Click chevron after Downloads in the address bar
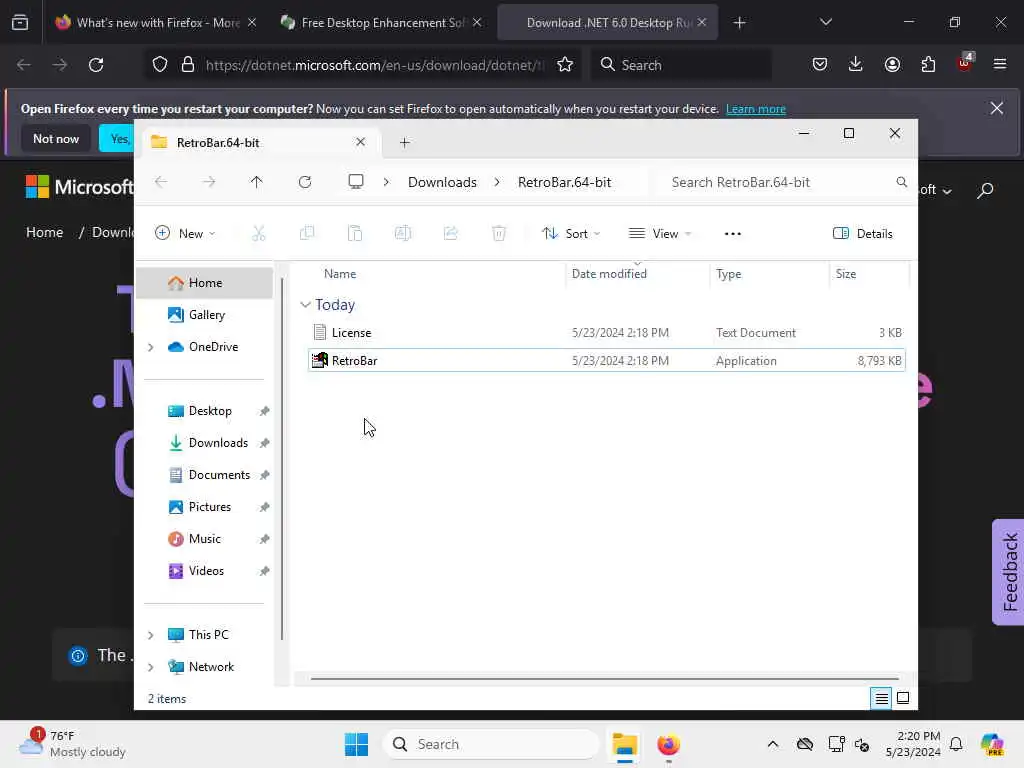 [x=497, y=182]
